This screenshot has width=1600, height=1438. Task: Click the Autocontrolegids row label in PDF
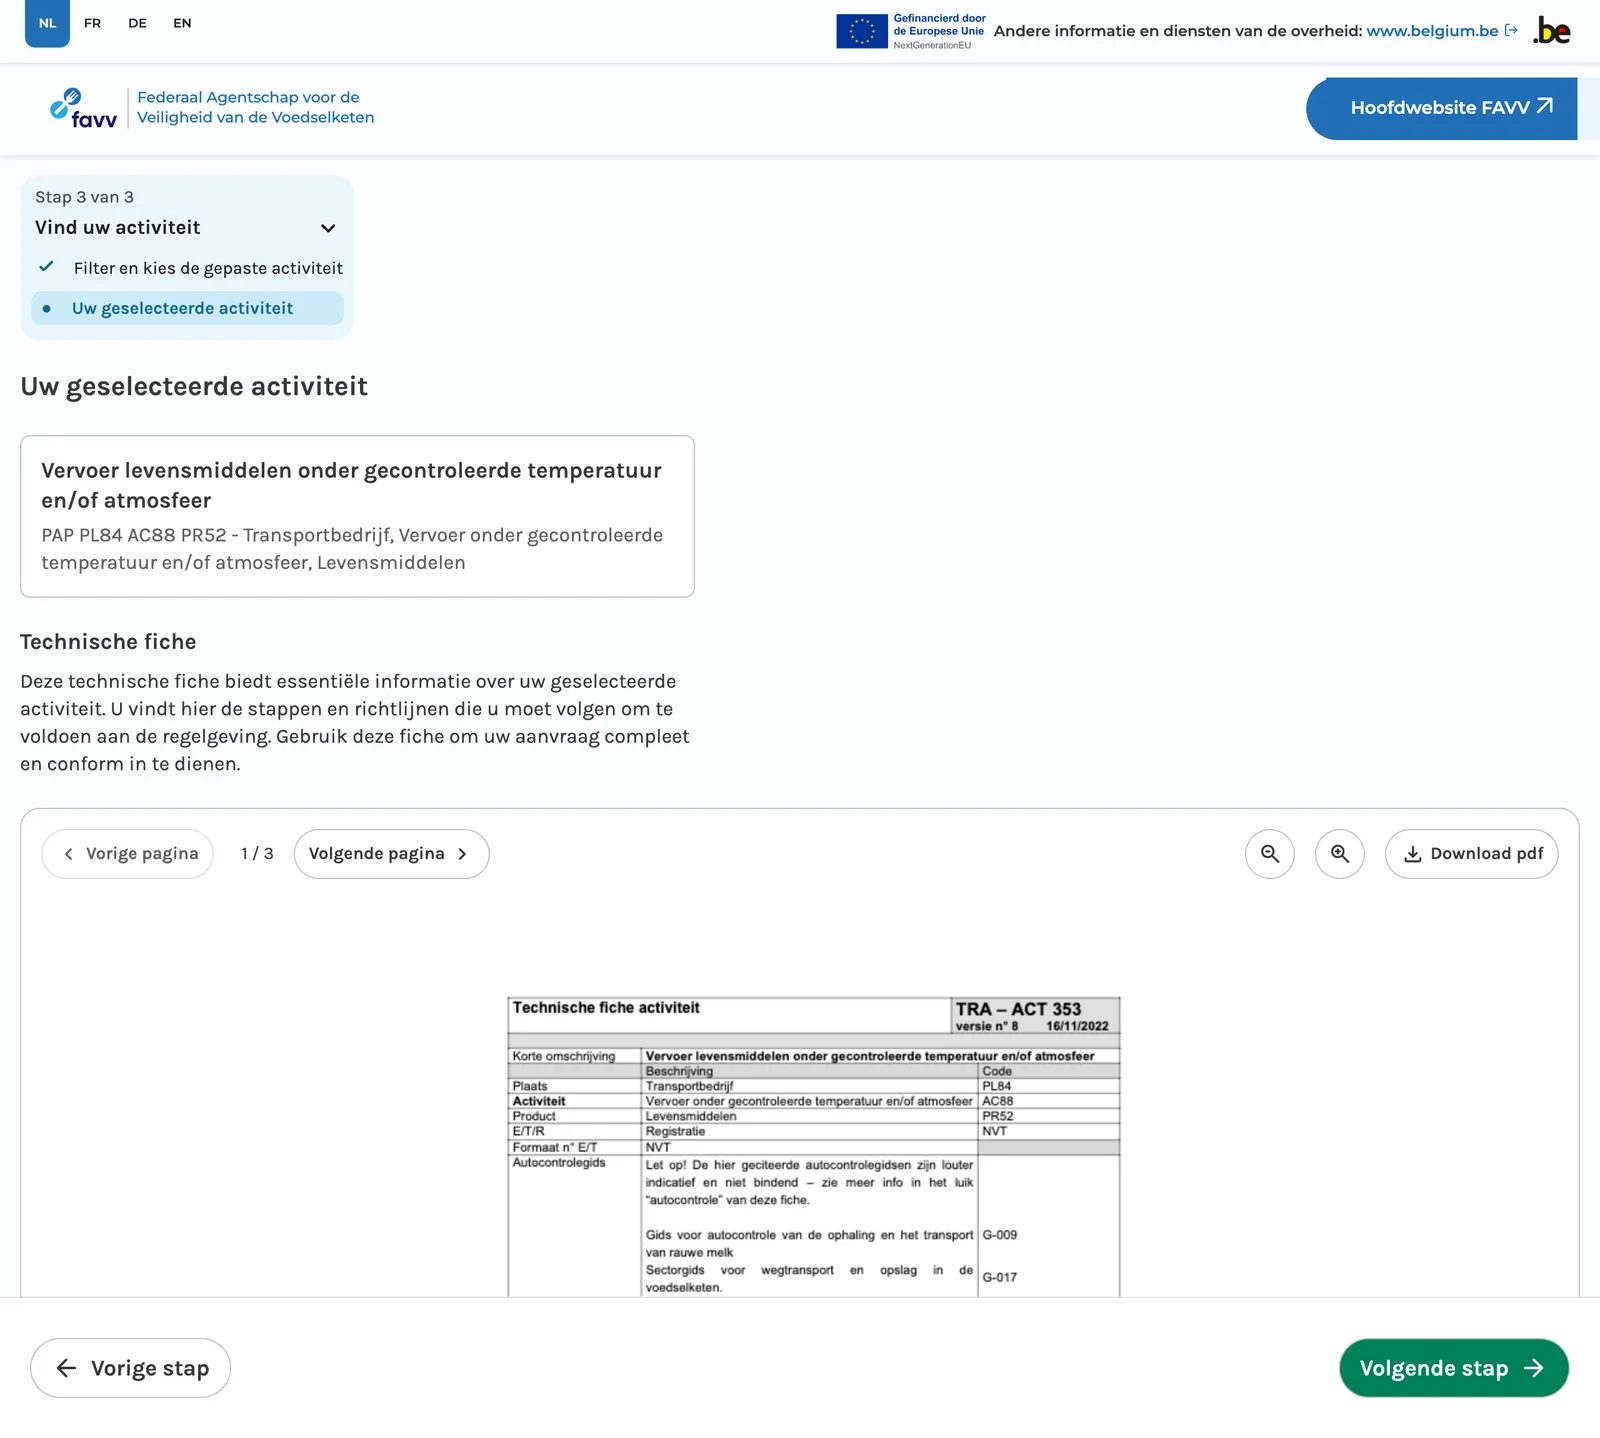point(559,1163)
